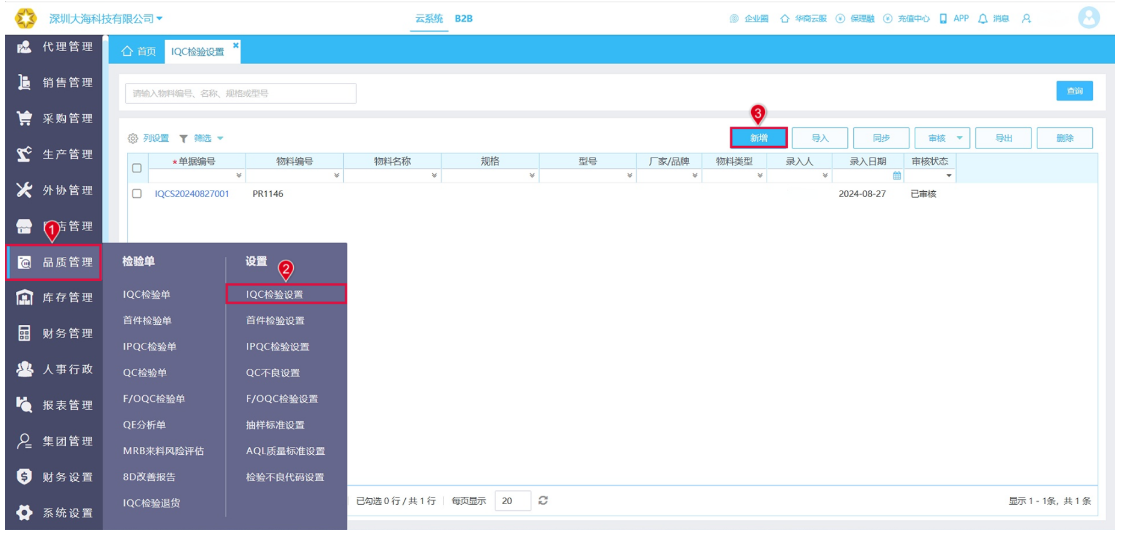Open the APP phone icon
This screenshot has height=537, width=1123.
tap(954, 19)
